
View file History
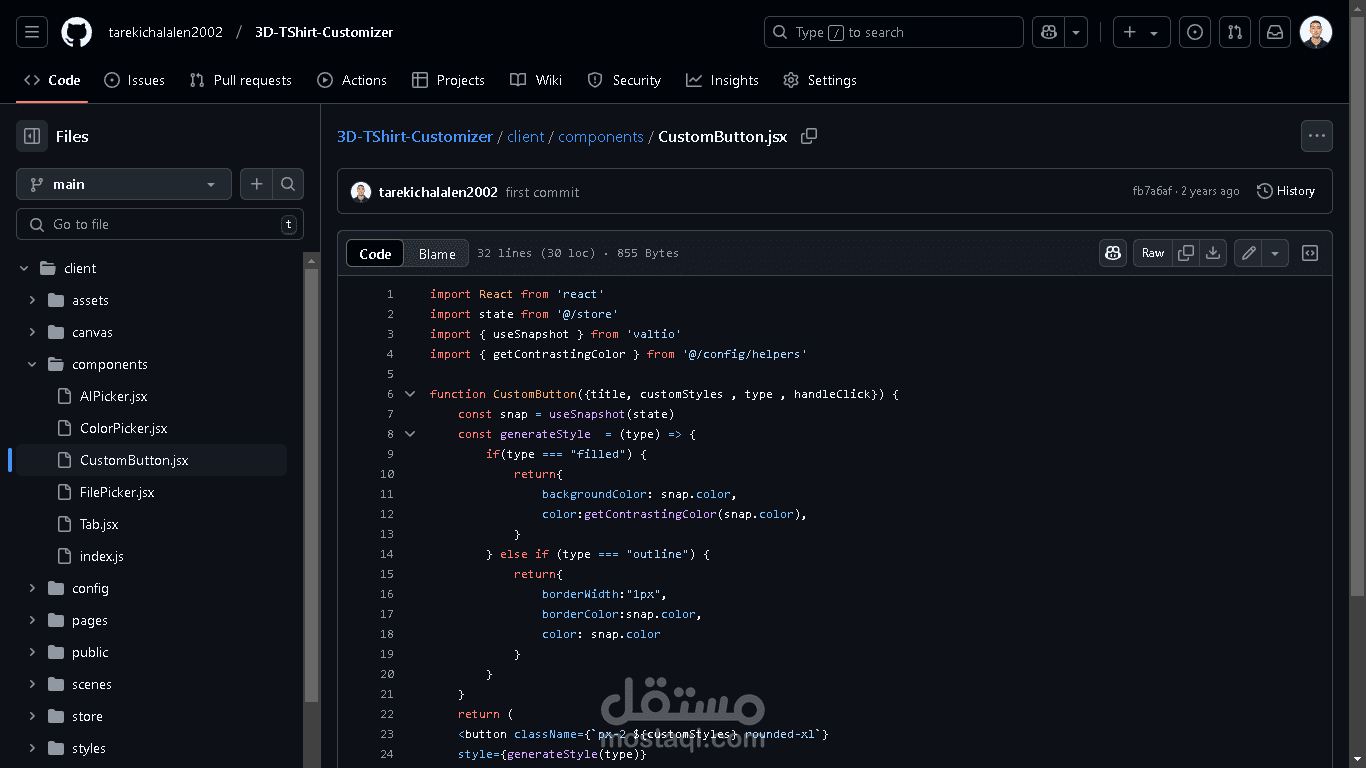[1286, 191]
